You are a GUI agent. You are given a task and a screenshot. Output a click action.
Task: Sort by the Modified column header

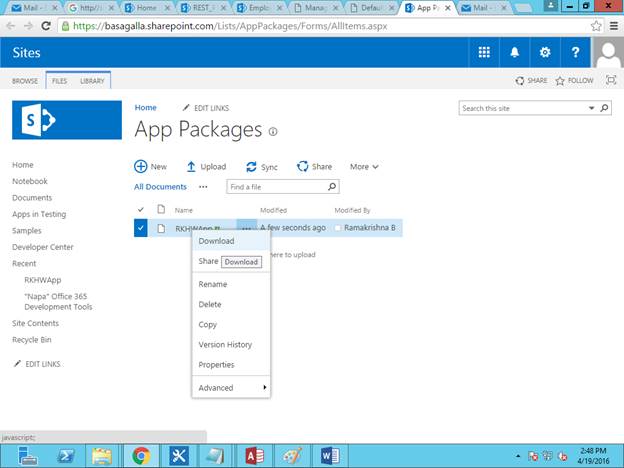click(273, 210)
